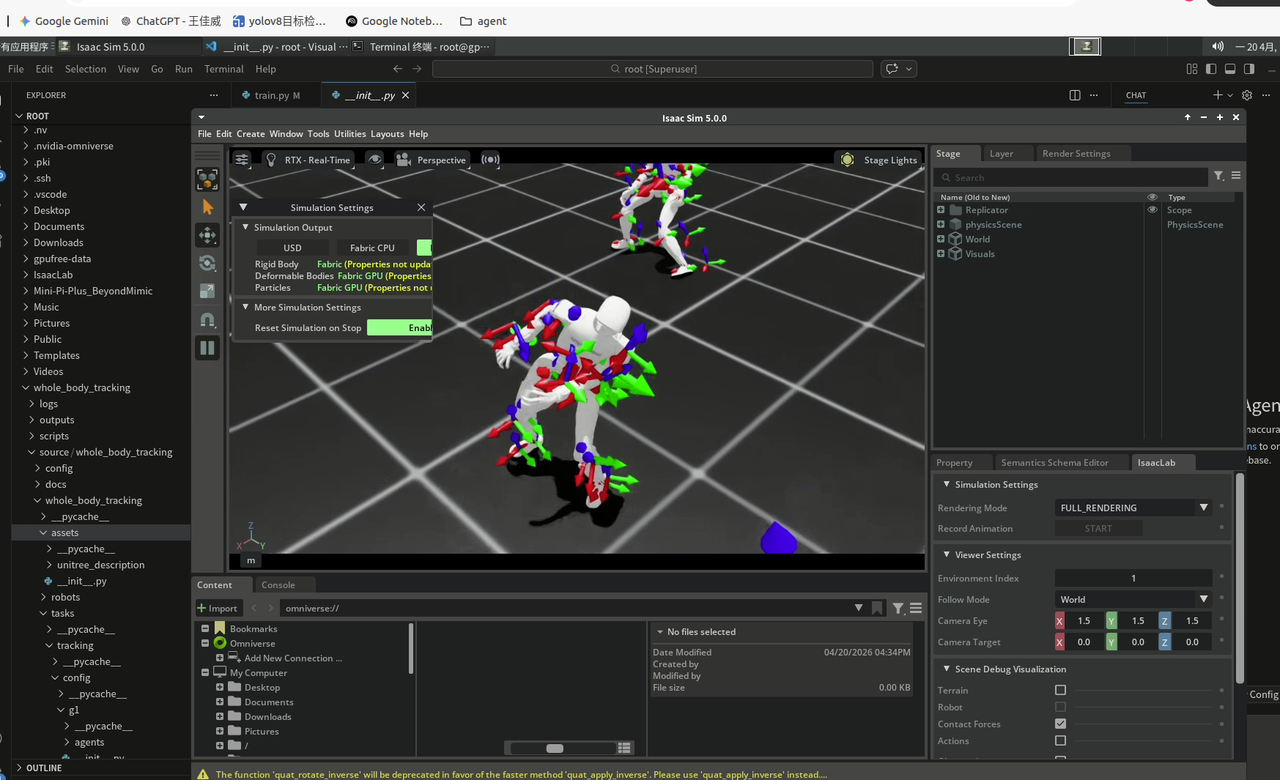Open viewport settings sliders icon
Viewport: 1280px width, 780px height.
point(242,159)
